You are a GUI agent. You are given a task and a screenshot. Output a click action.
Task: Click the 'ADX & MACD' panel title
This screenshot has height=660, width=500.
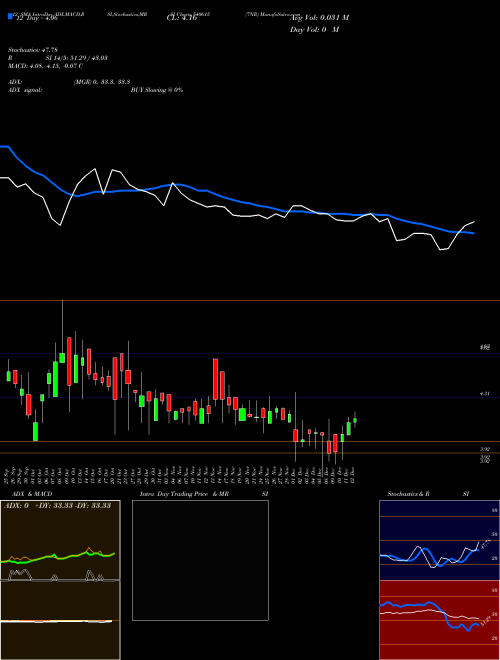click(32, 494)
